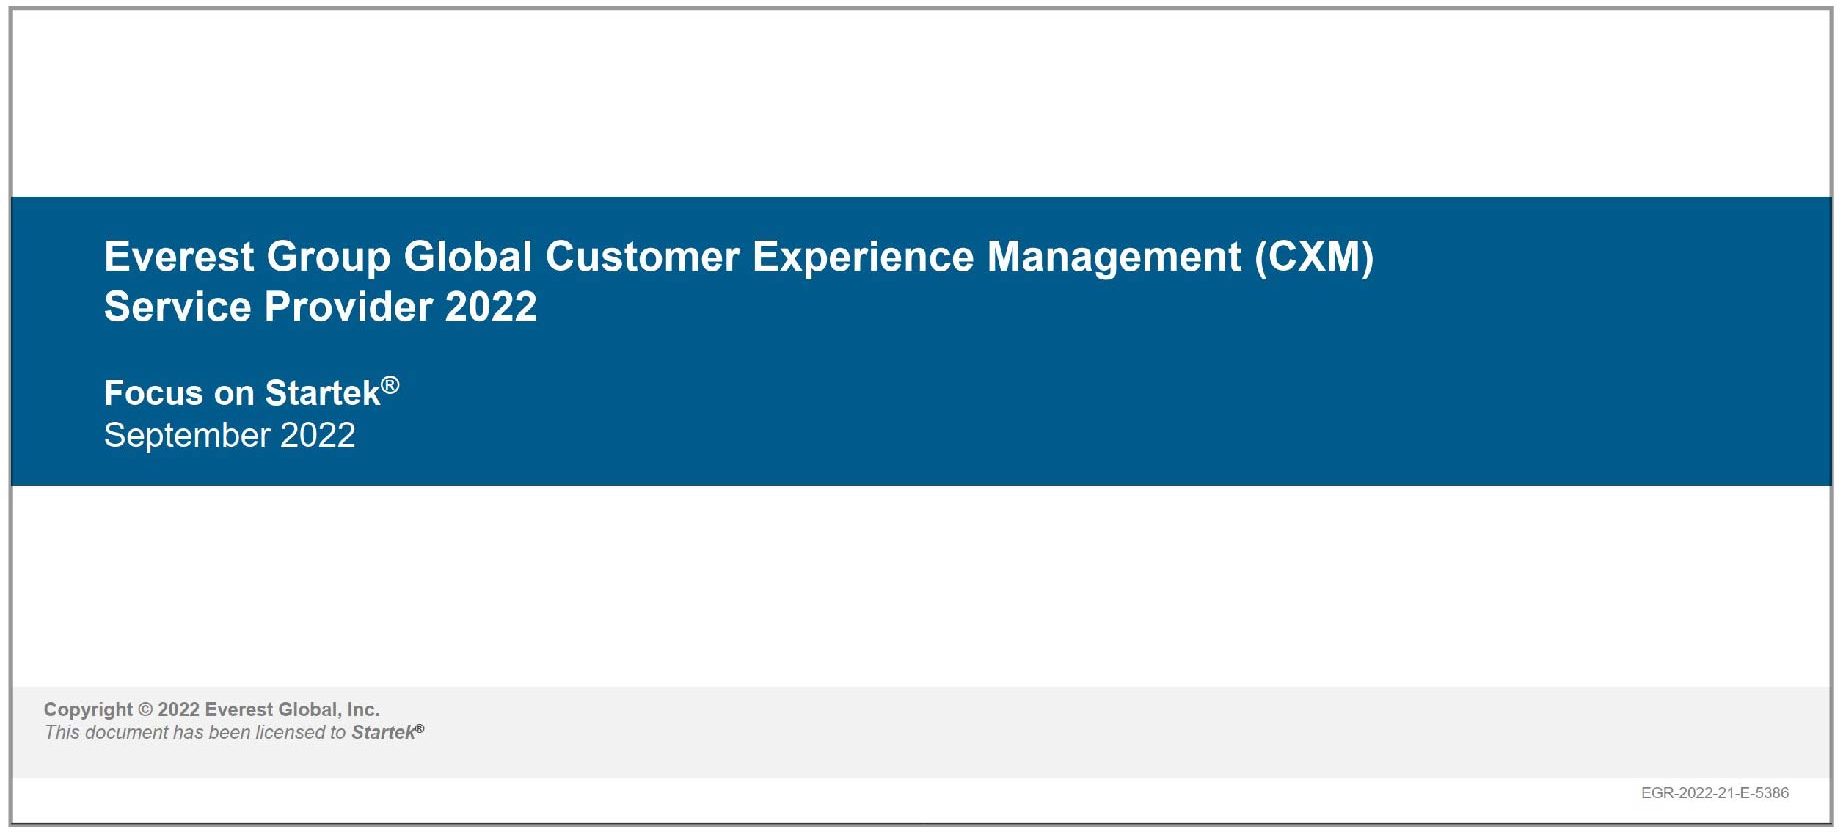This screenshot has width=1843, height=832.
Task: Click the word "Management" in the title
Action: point(1114,258)
